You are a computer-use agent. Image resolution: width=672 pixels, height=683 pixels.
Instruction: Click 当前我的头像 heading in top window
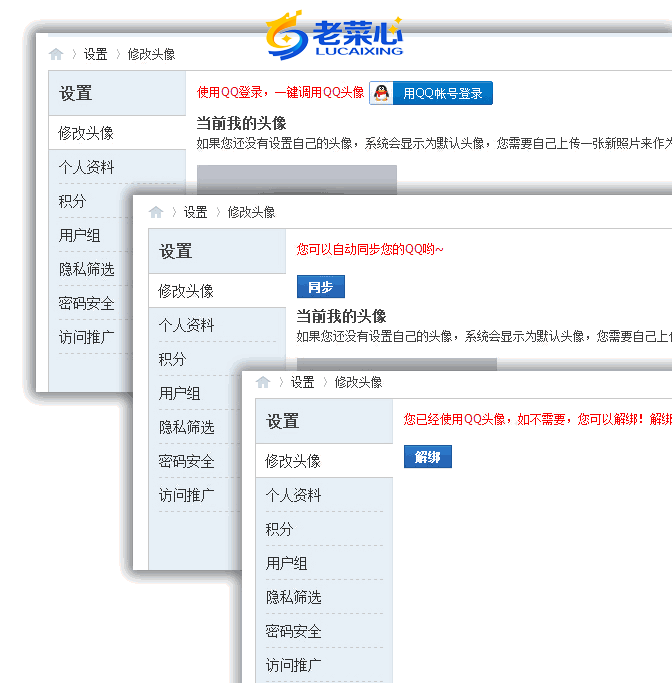coord(241,123)
